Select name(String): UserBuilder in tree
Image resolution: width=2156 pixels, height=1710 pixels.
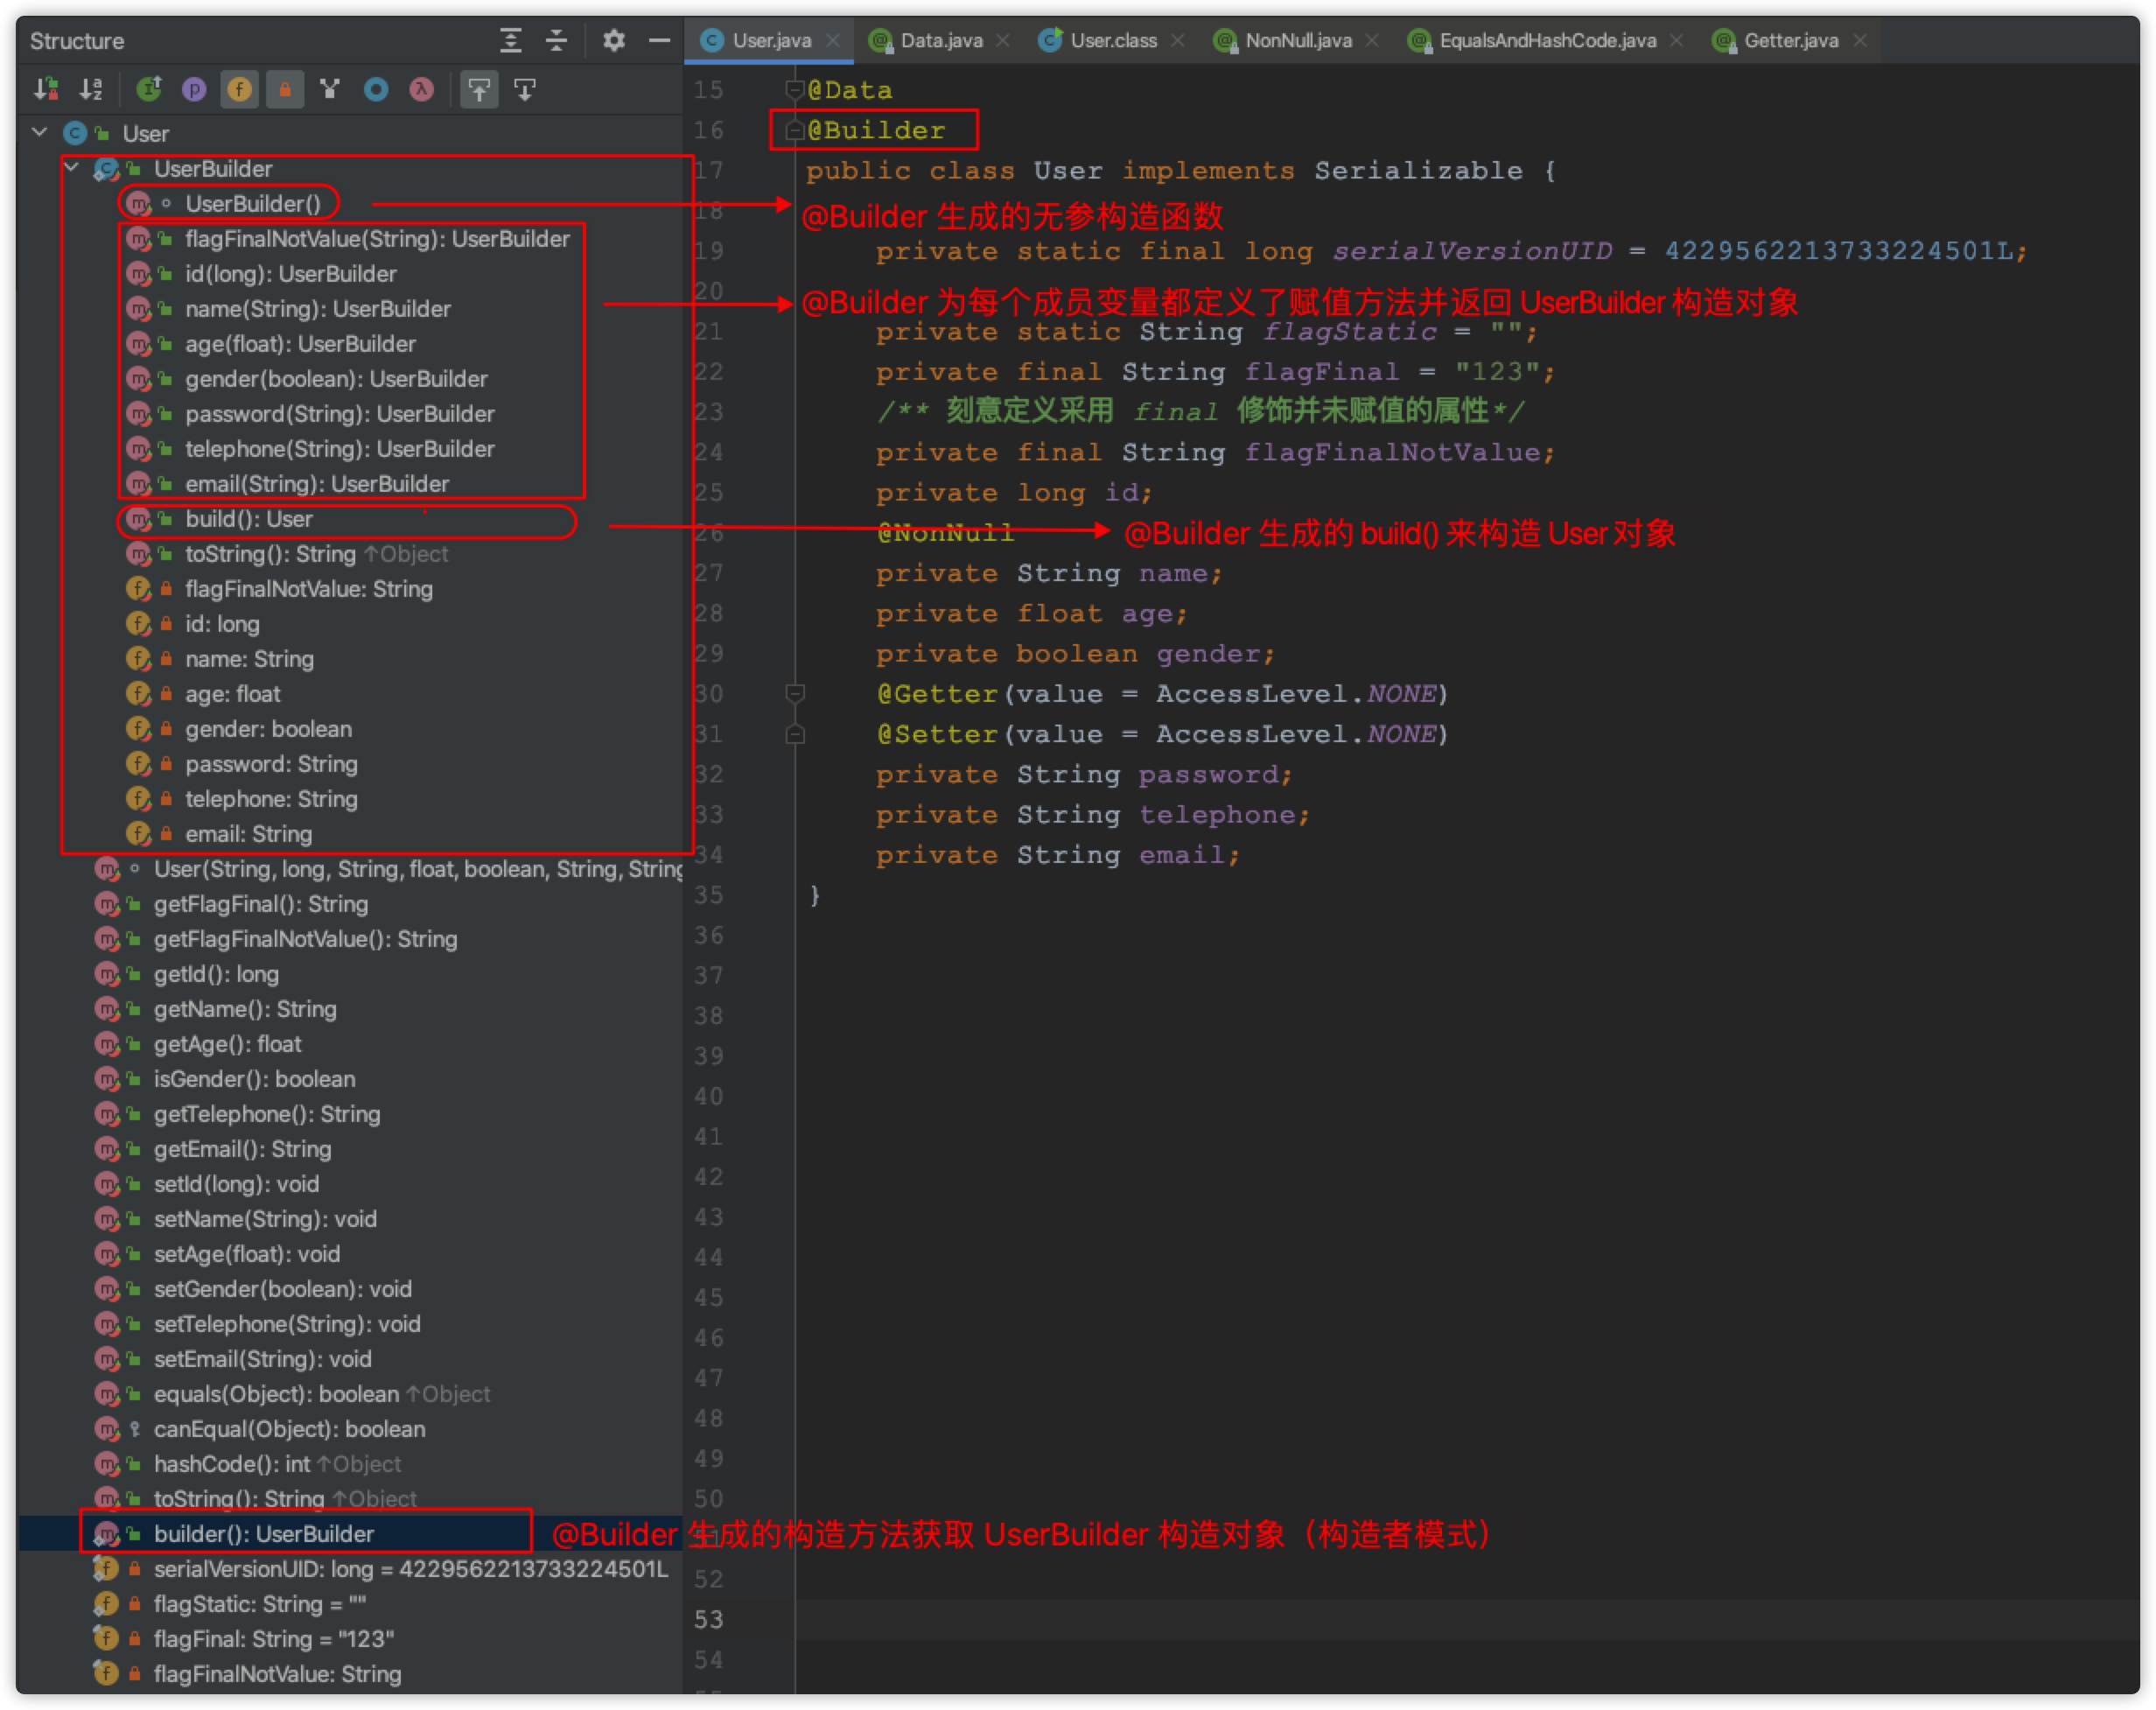click(318, 309)
